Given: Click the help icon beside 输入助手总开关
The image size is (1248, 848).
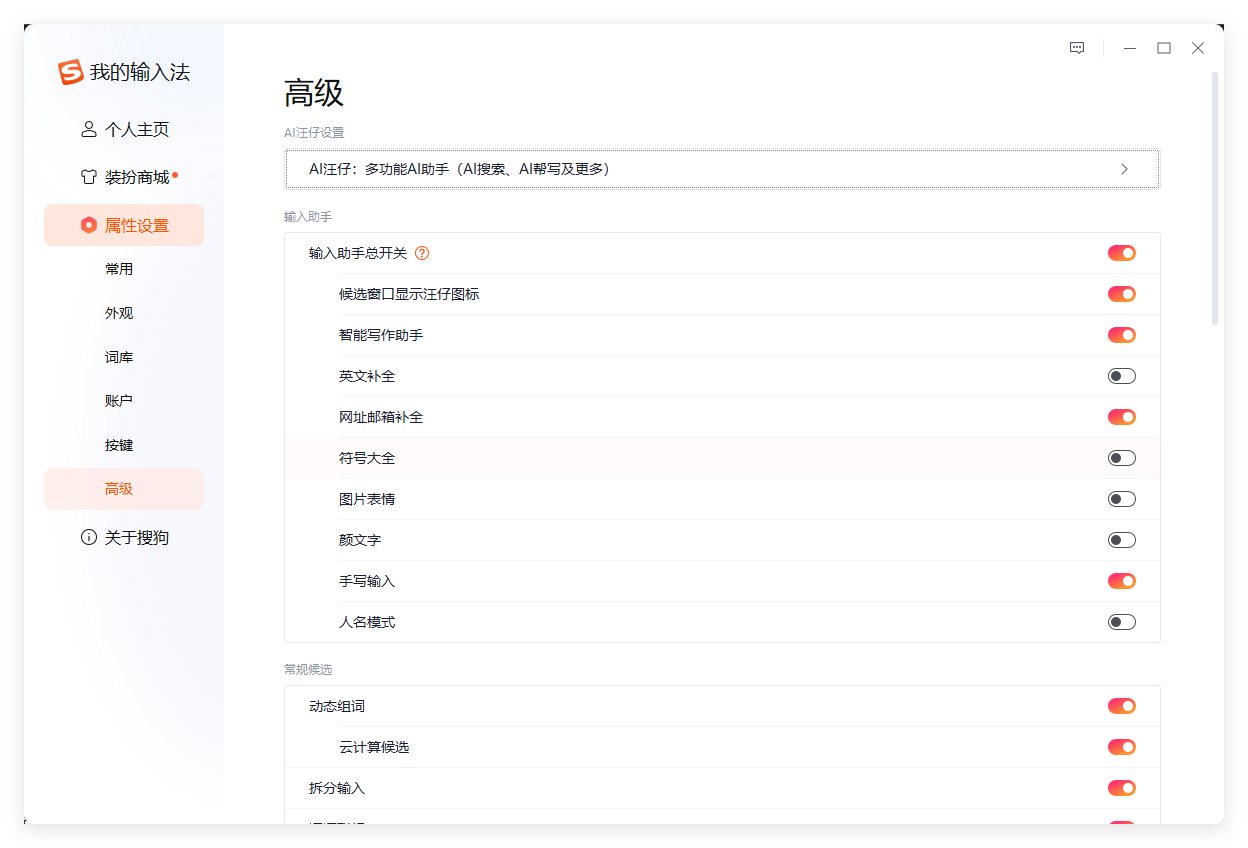Looking at the screenshot, I should coord(422,253).
